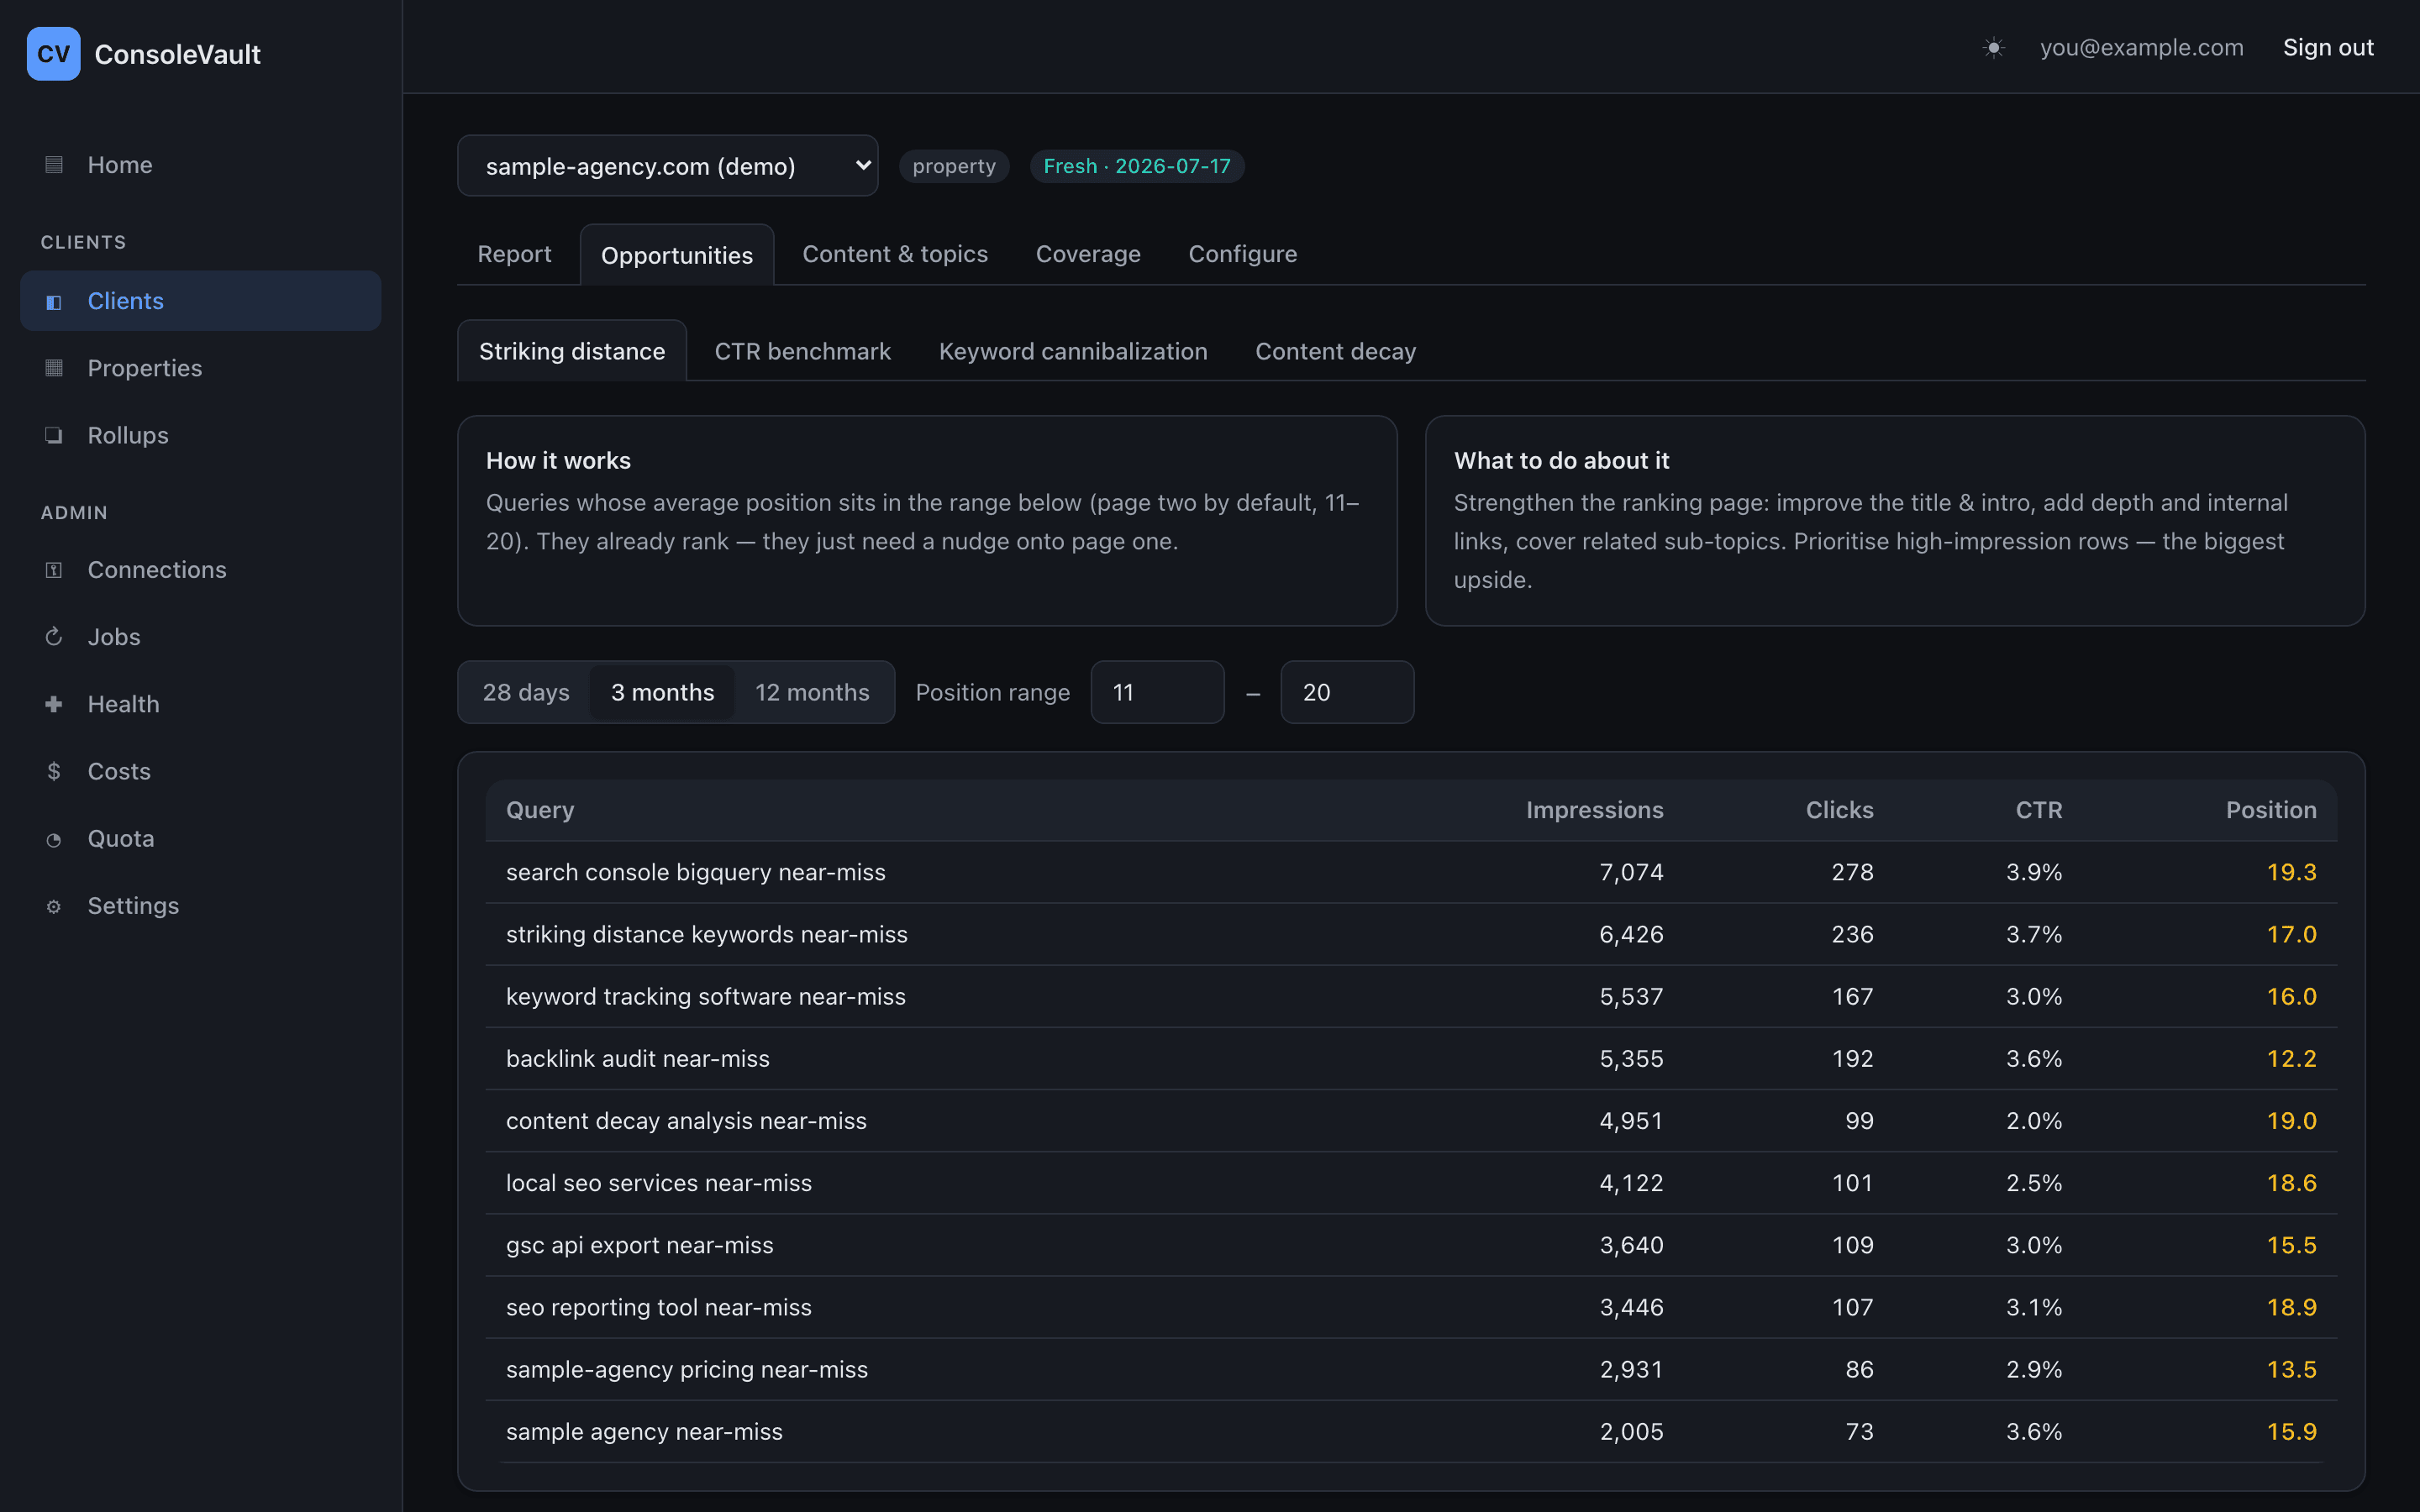Click row 'keyword tracking software near-miss'
This screenshot has height=1512, width=2420.
tap(1411, 996)
